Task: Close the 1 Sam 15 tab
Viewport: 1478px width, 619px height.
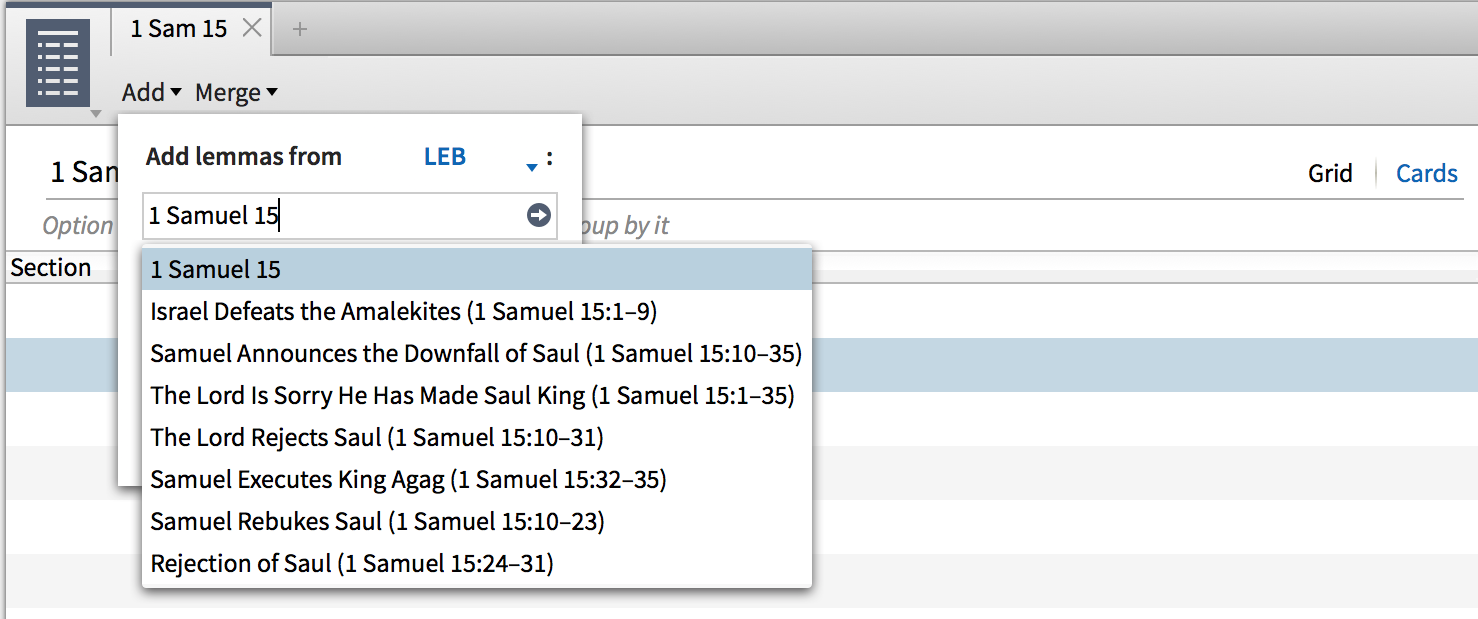Action: 252,28
